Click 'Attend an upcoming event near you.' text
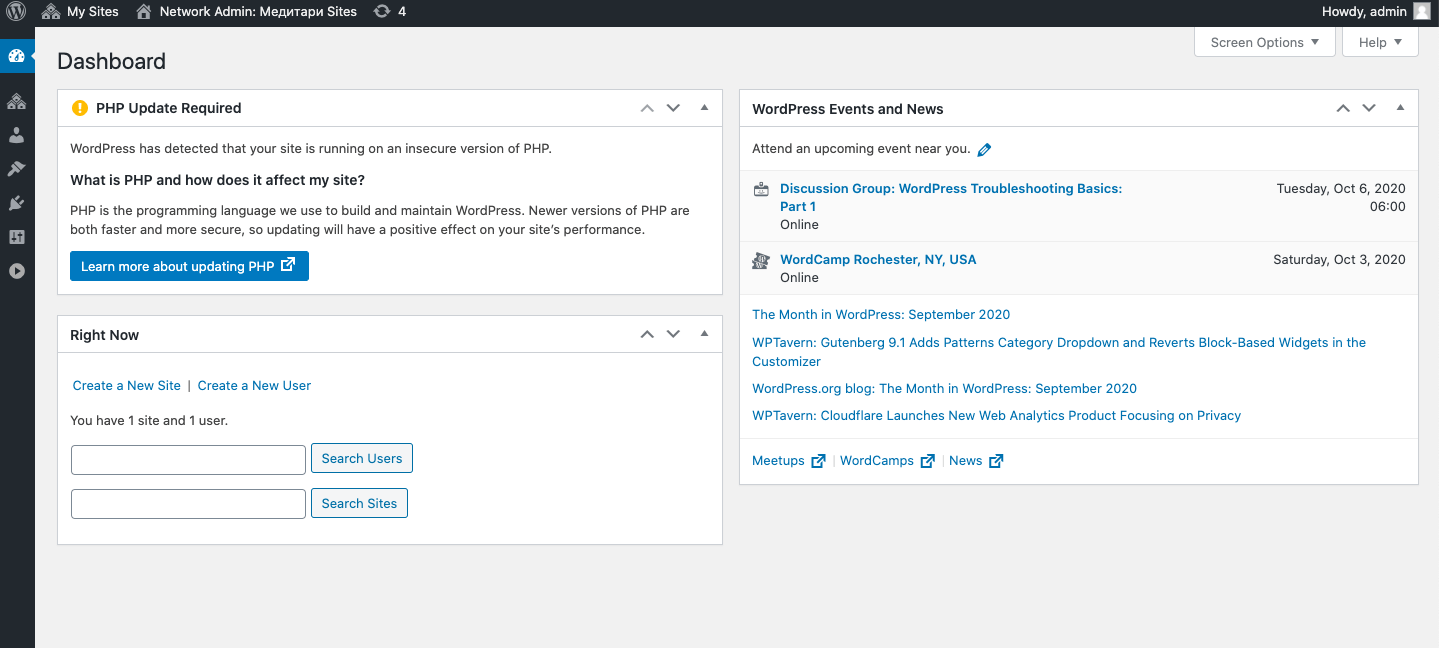Viewport: 1439px width, 648px height. tap(861, 149)
